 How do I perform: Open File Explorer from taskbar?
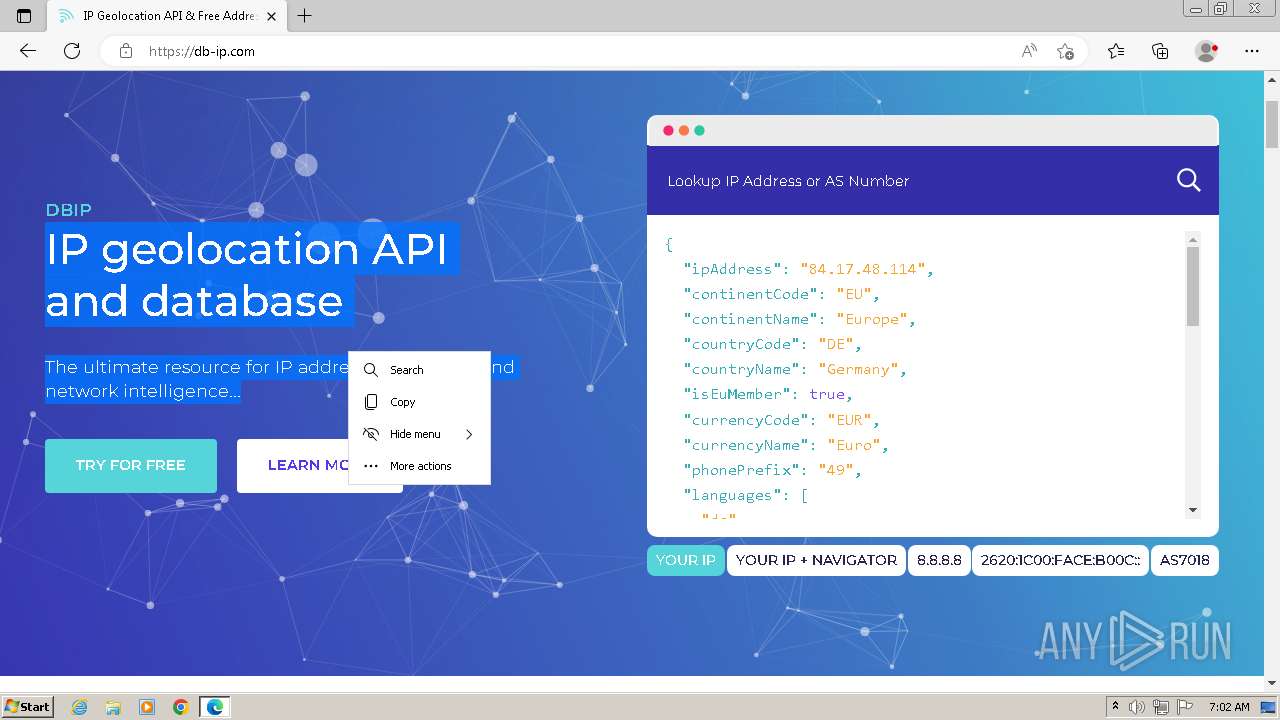coord(113,707)
